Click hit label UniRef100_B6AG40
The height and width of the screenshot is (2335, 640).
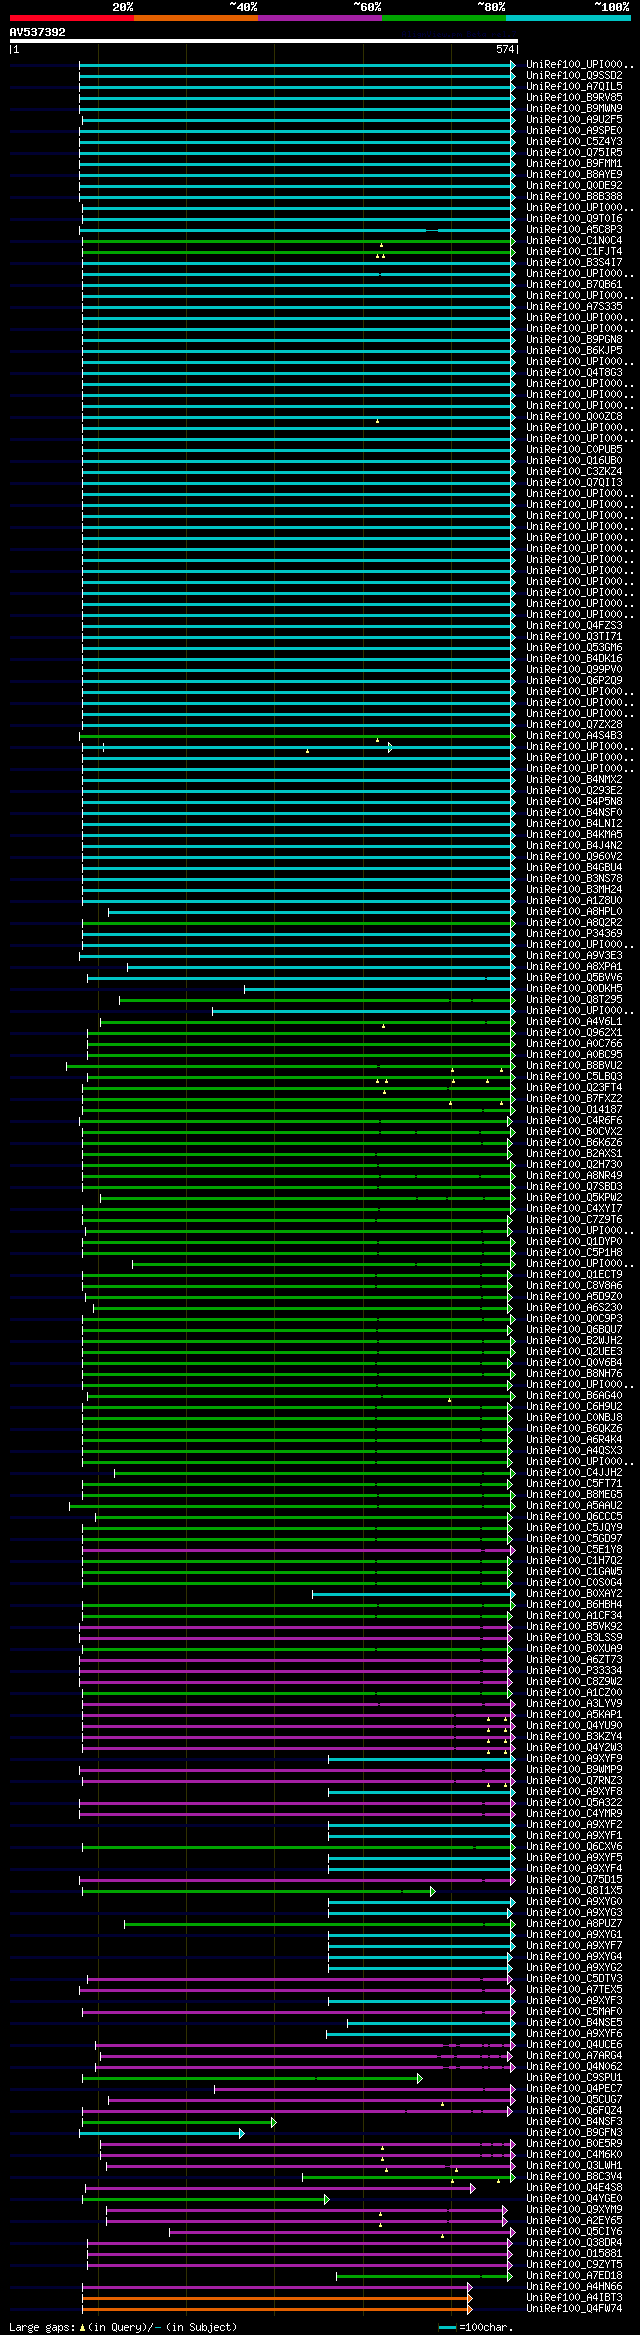(x=574, y=1395)
